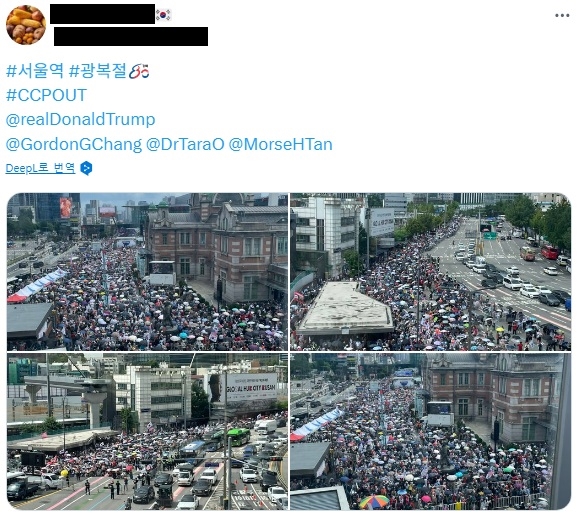The image size is (577, 515).
Task: Open bottom-right photo with rainbow umbrella
Action: pyautogui.click(x=431, y=431)
